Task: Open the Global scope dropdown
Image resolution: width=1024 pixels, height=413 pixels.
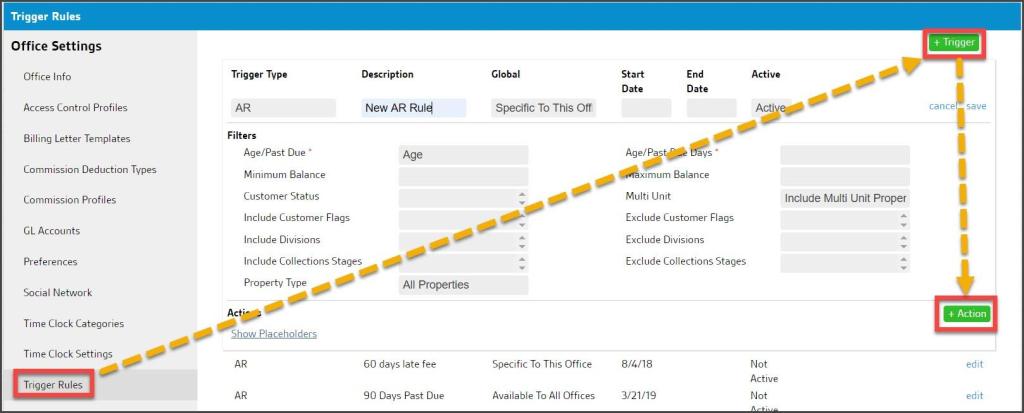Action: tap(545, 108)
